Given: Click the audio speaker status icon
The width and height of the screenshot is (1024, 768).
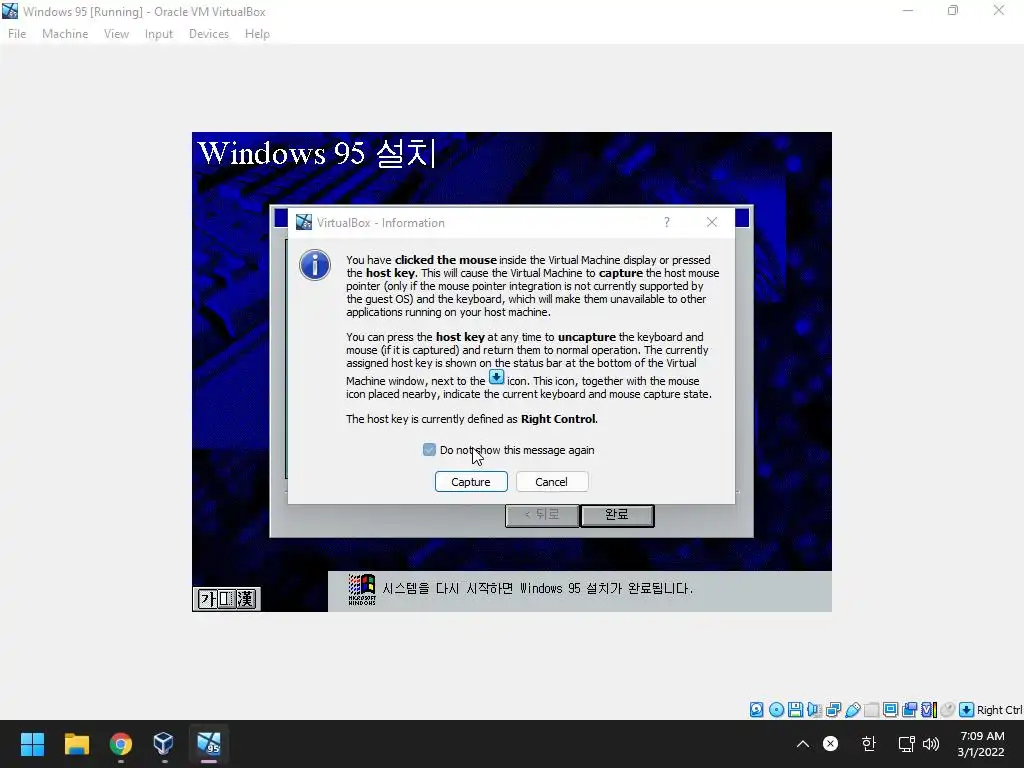Looking at the screenshot, I should coord(814,710).
